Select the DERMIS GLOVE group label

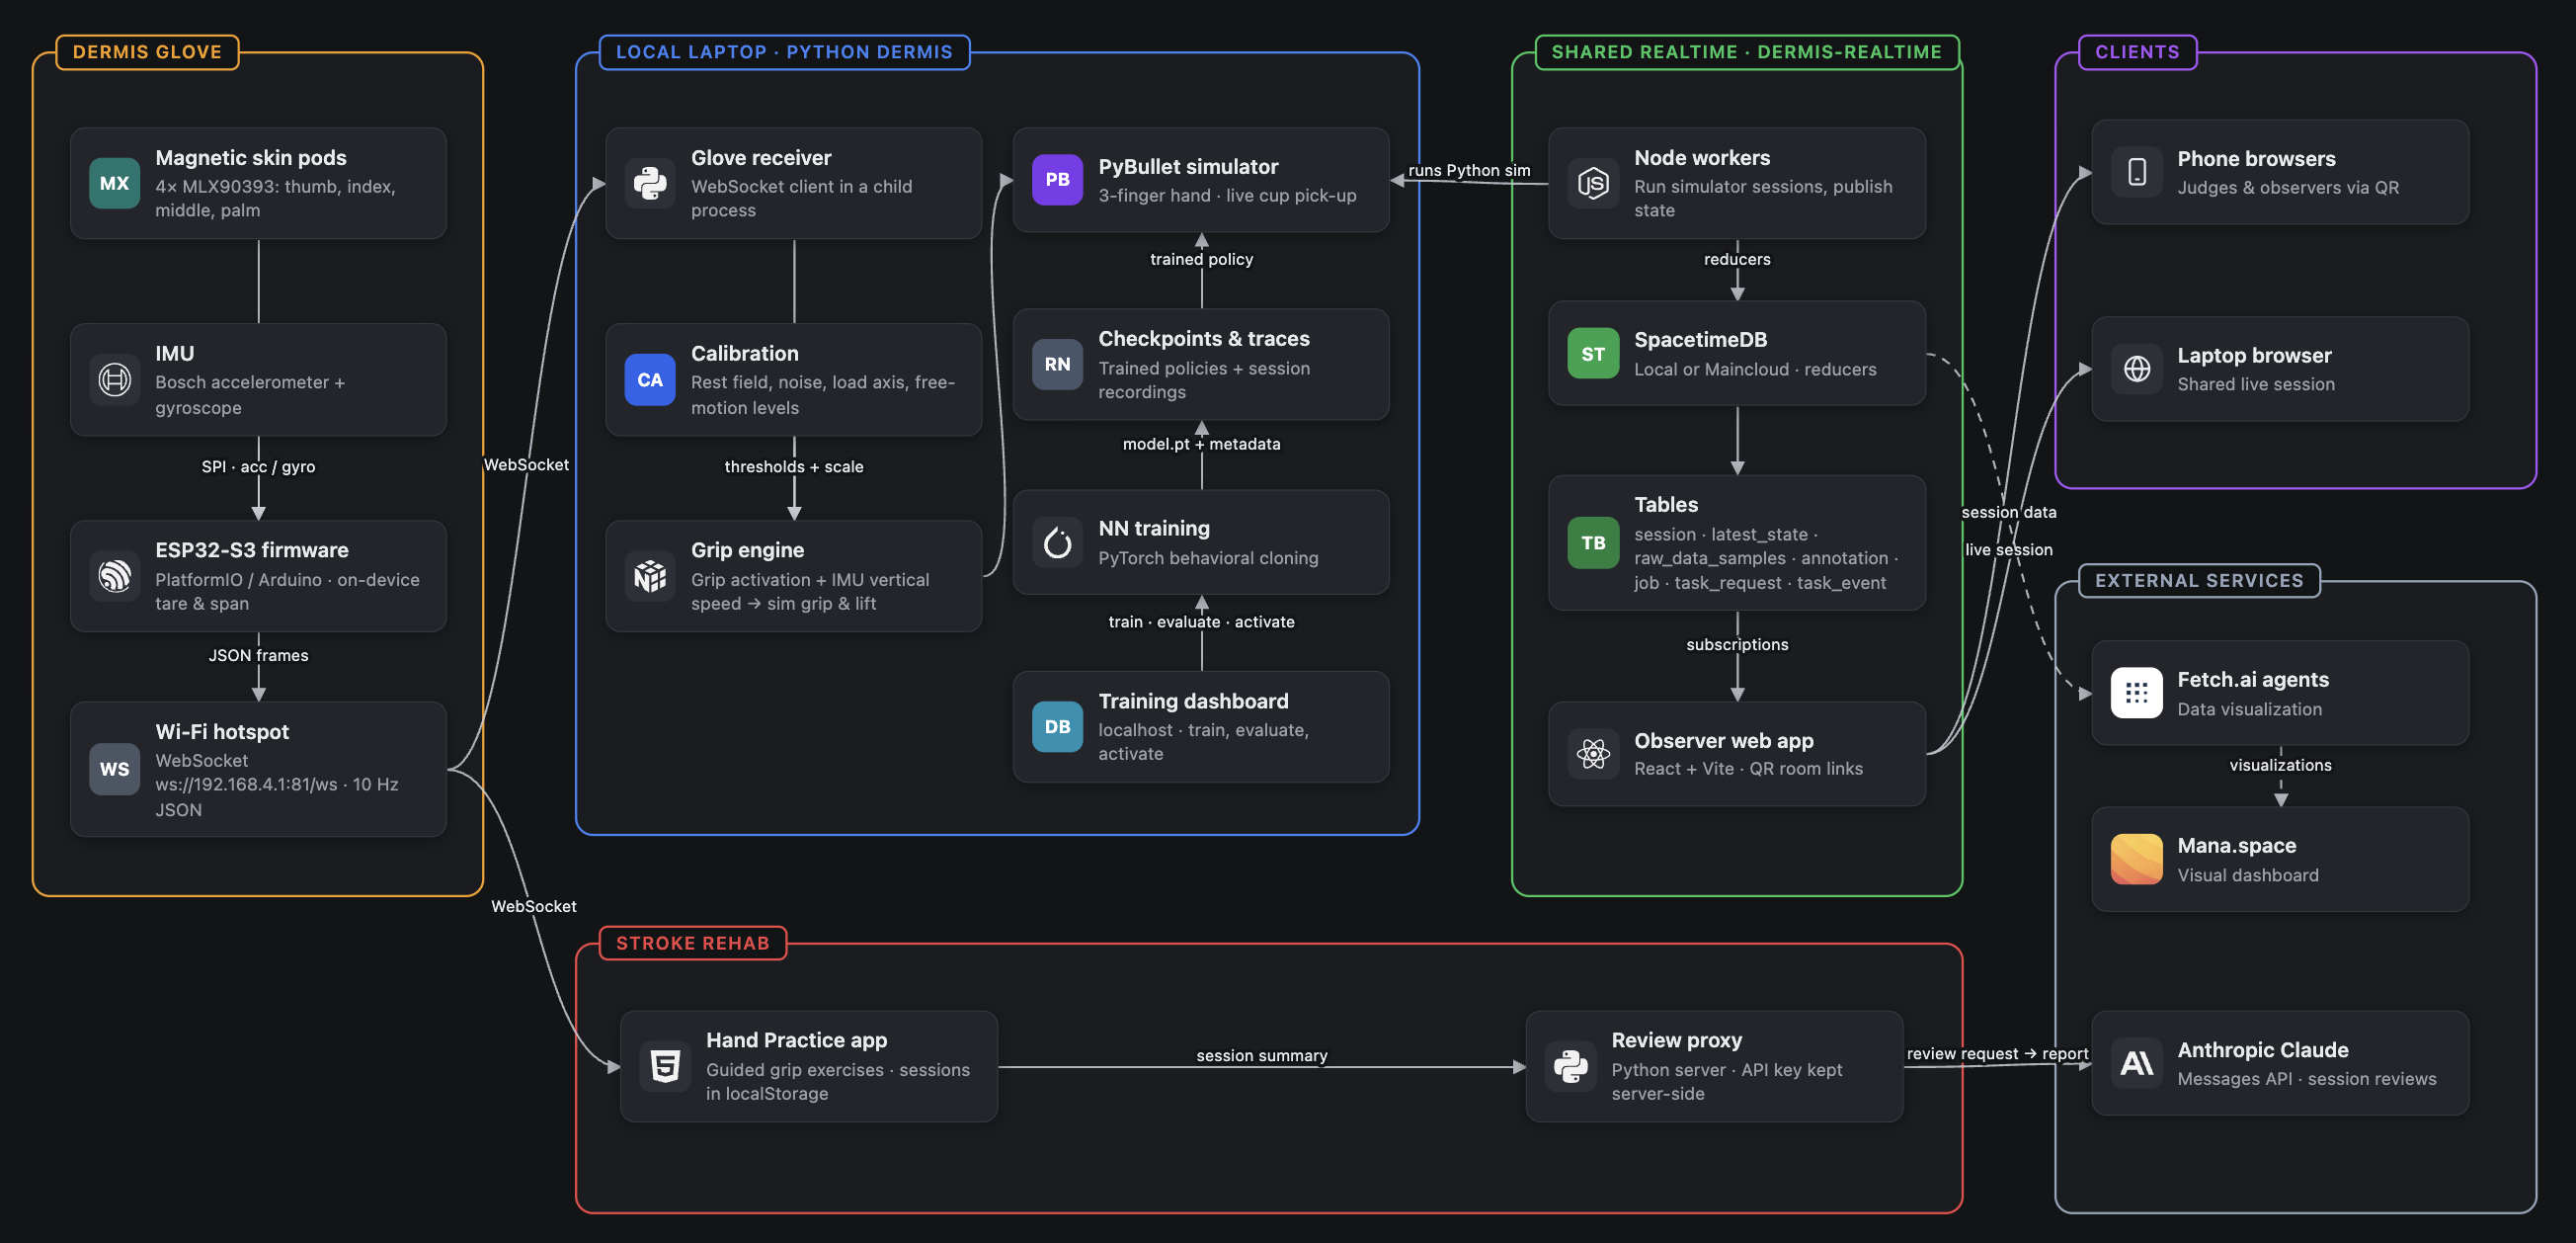(x=147, y=52)
